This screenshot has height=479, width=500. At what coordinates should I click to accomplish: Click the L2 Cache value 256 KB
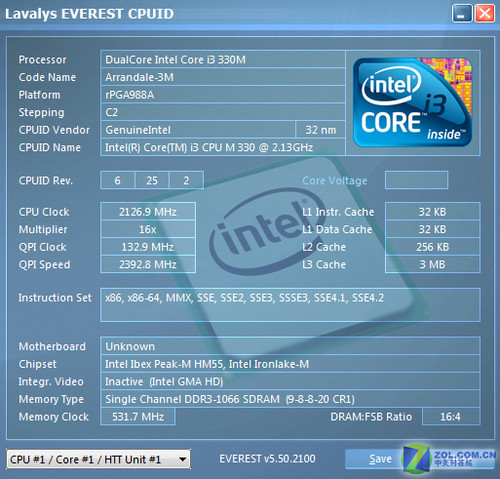(x=433, y=247)
